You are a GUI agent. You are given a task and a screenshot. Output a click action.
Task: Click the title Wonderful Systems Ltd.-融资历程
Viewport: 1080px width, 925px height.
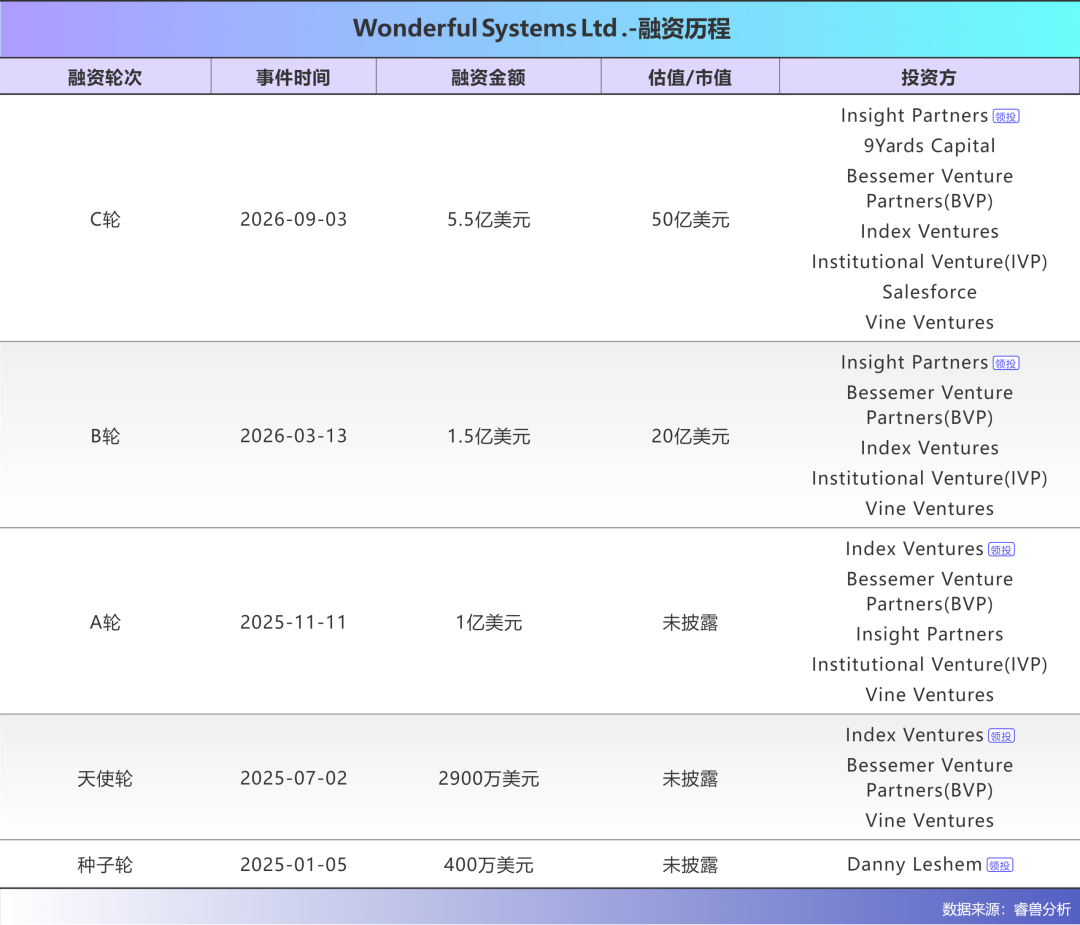point(541,28)
